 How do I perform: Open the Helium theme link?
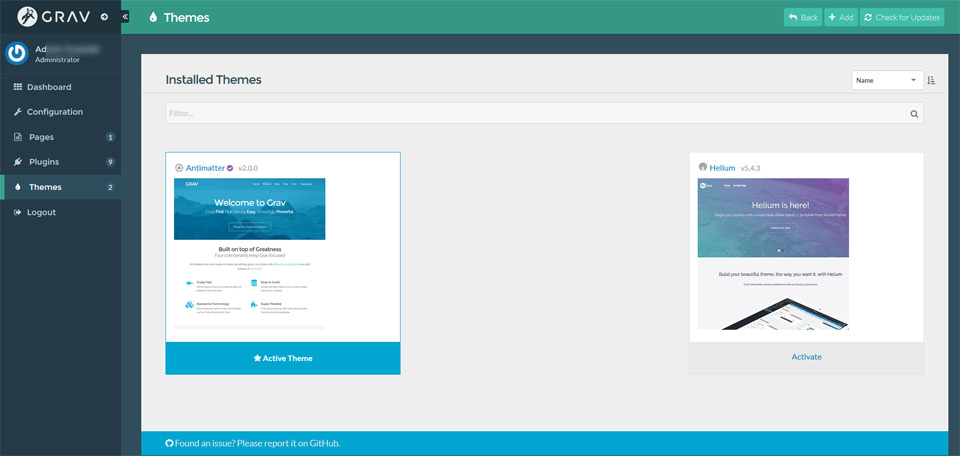[x=722, y=167]
